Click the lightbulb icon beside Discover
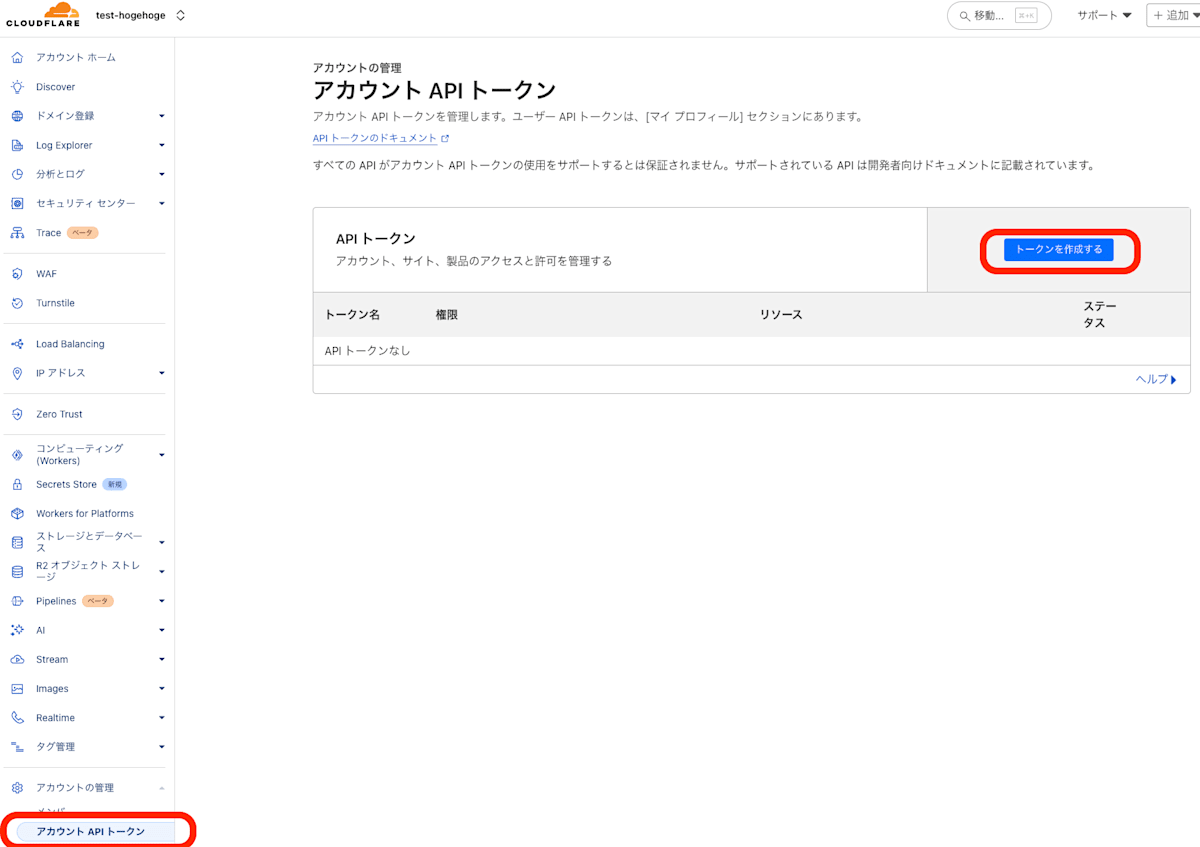Image resolution: width=1200 pixels, height=847 pixels. 17,87
